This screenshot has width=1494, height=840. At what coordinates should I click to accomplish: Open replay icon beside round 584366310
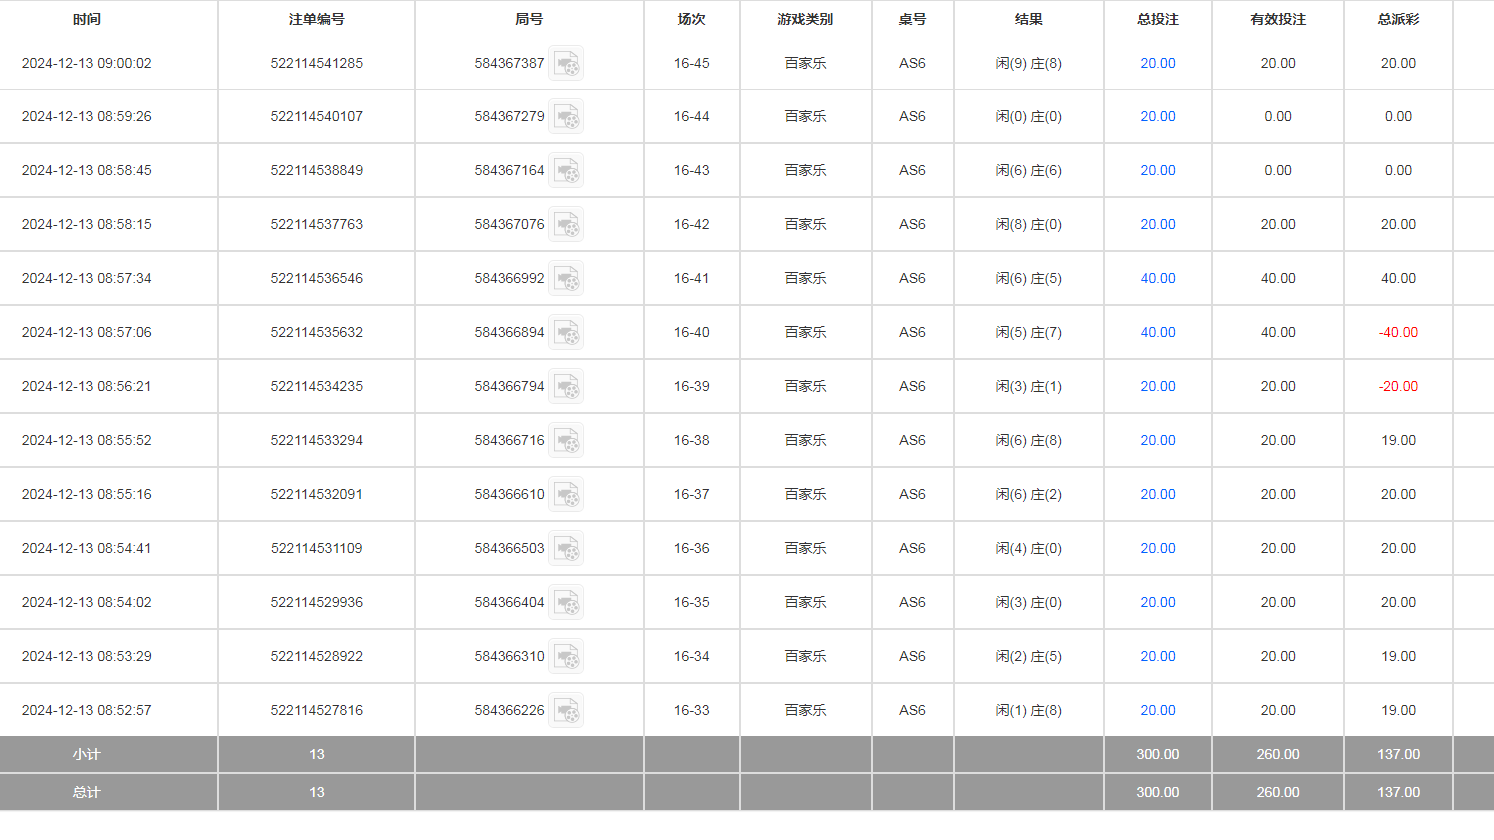click(x=566, y=657)
